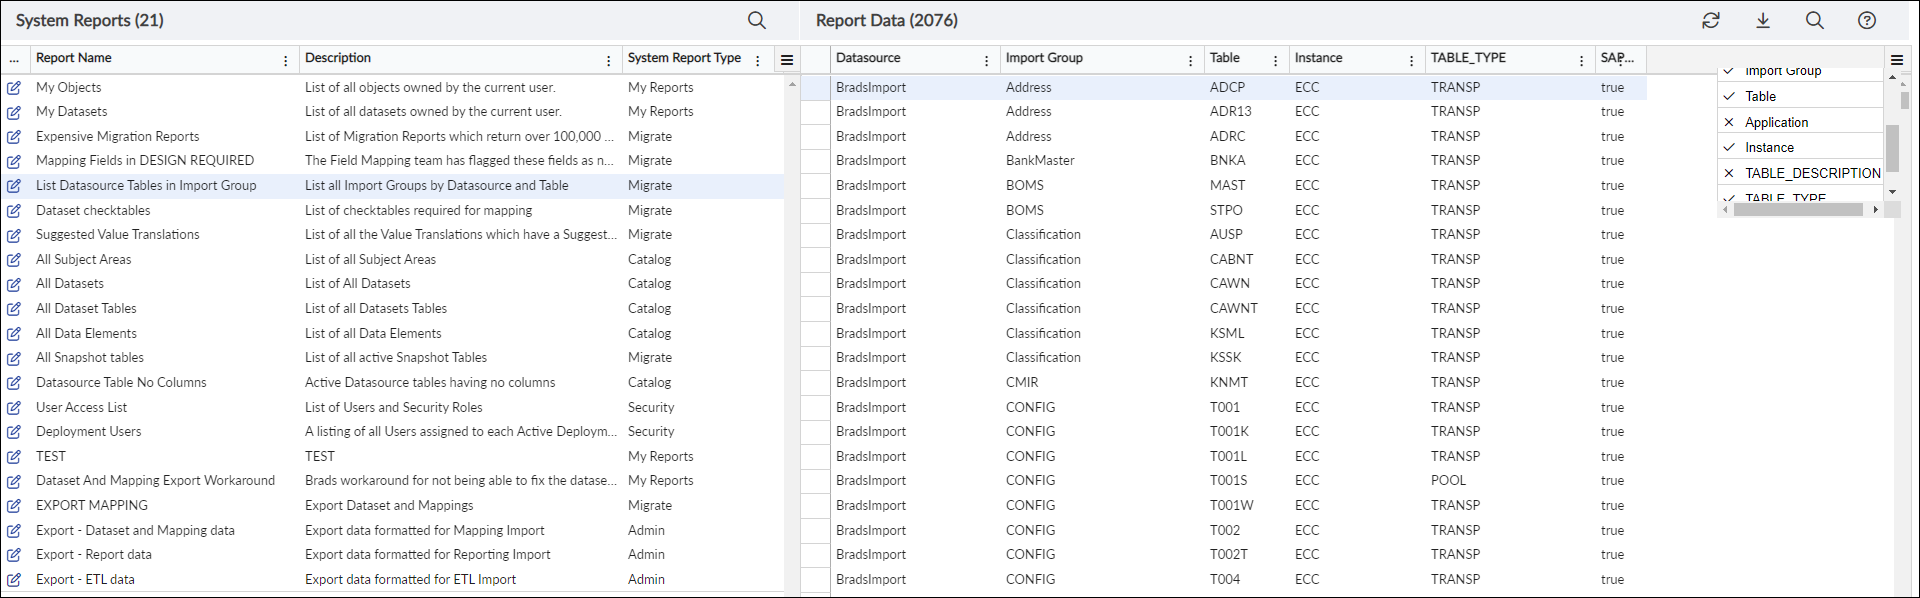Edit the All Dataset Tables report
The height and width of the screenshot is (598, 1920).
[x=14, y=309]
